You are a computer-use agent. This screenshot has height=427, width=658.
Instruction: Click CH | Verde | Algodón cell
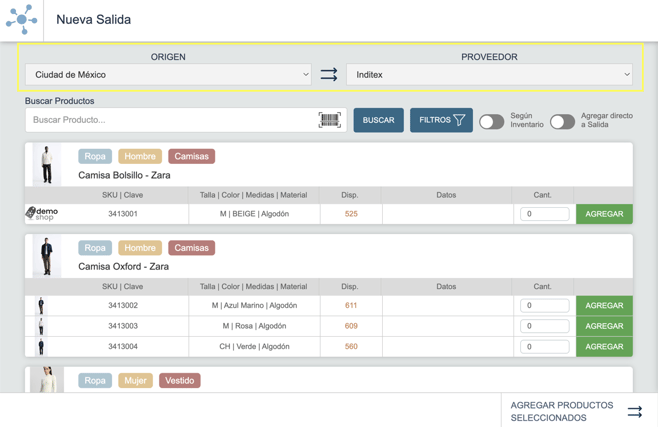(254, 346)
